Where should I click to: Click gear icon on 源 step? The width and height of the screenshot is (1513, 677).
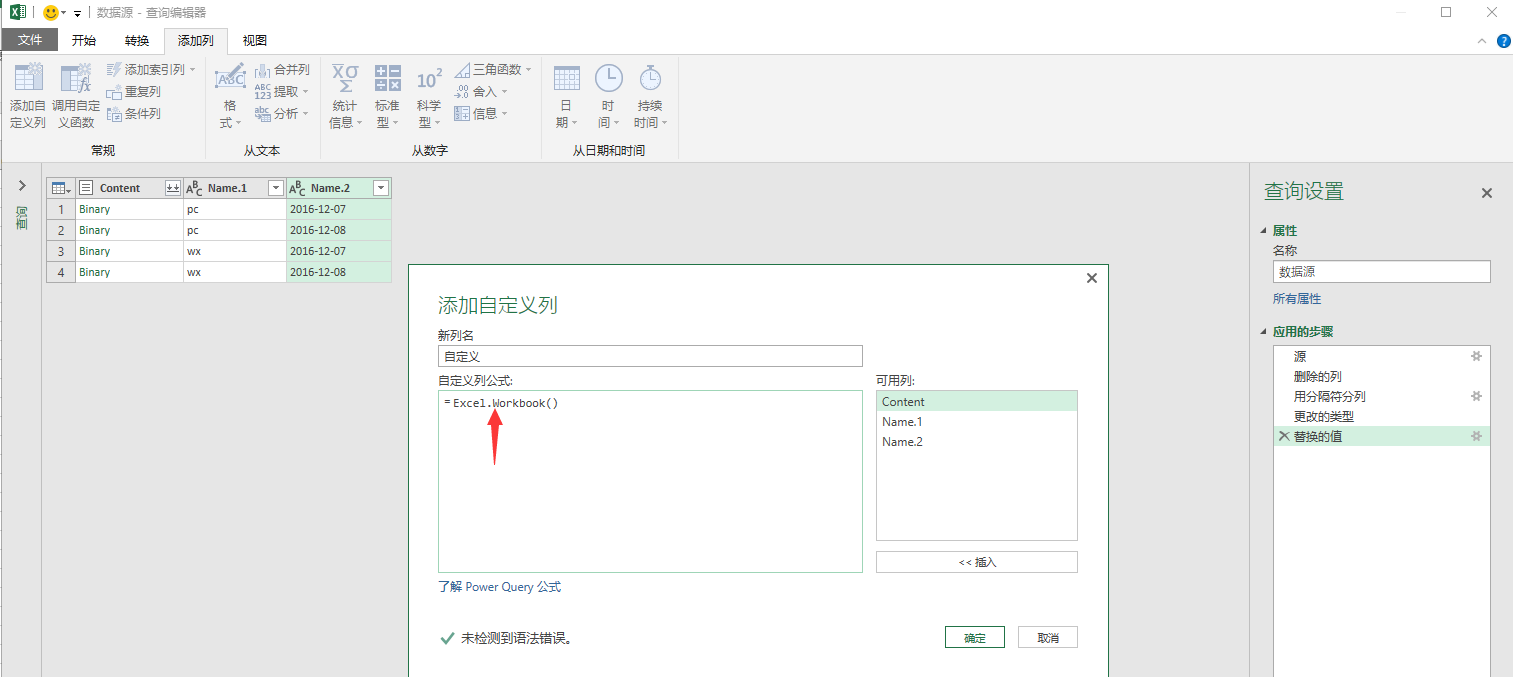[x=1475, y=356]
